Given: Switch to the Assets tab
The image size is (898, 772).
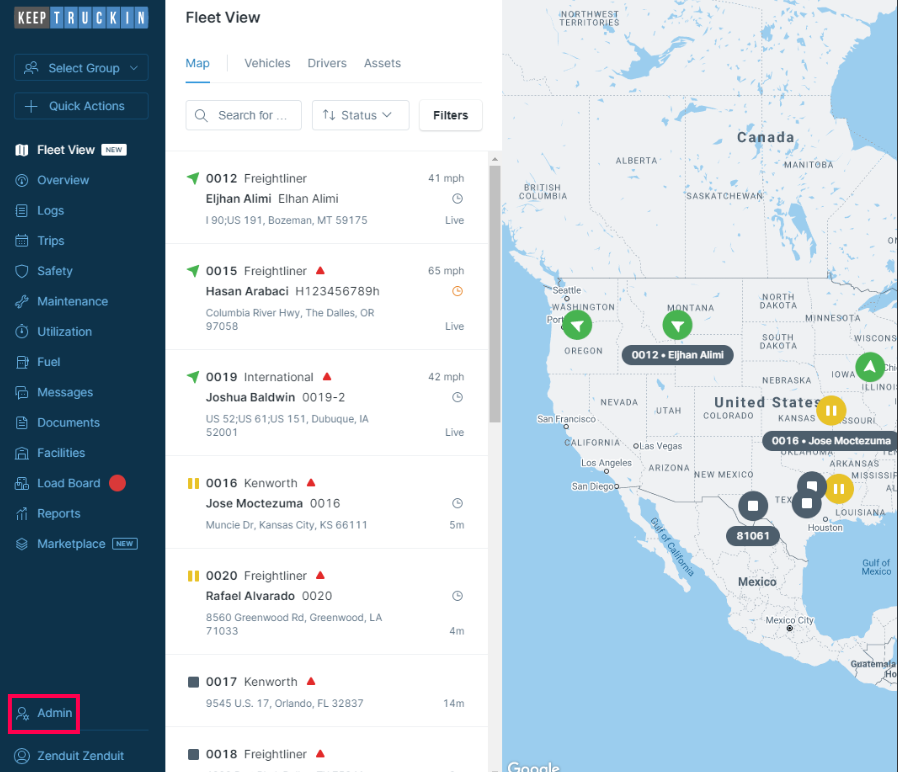Looking at the screenshot, I should coord(383,63).
